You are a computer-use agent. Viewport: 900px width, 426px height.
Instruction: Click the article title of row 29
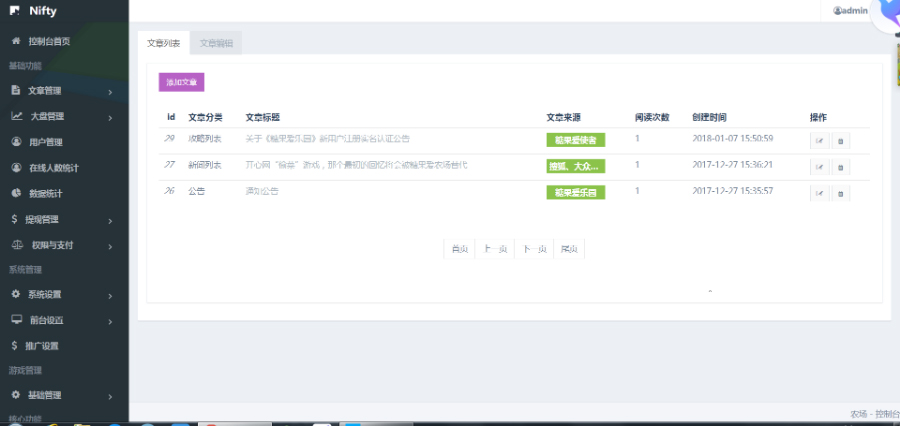327,139
